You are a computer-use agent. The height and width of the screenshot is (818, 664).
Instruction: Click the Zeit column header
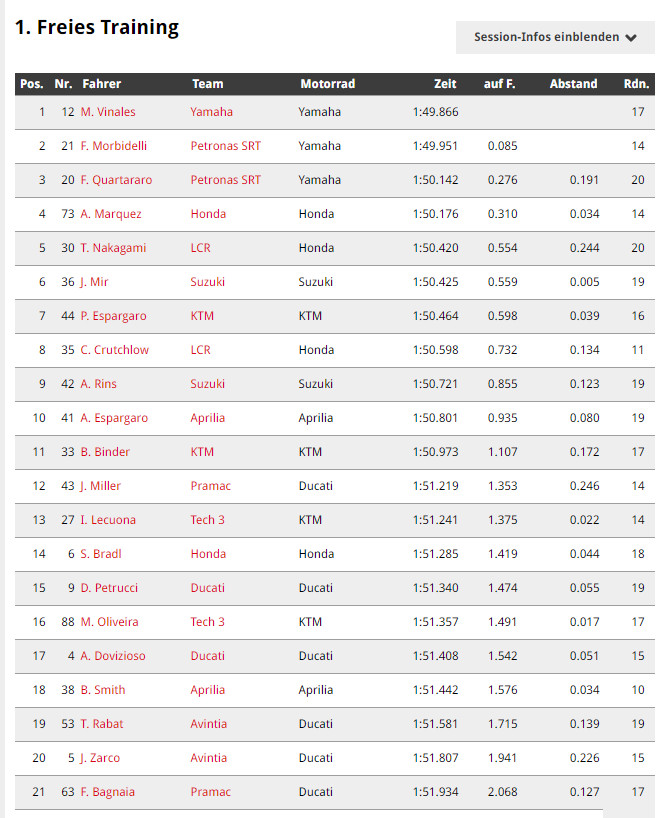coord(445,84)
